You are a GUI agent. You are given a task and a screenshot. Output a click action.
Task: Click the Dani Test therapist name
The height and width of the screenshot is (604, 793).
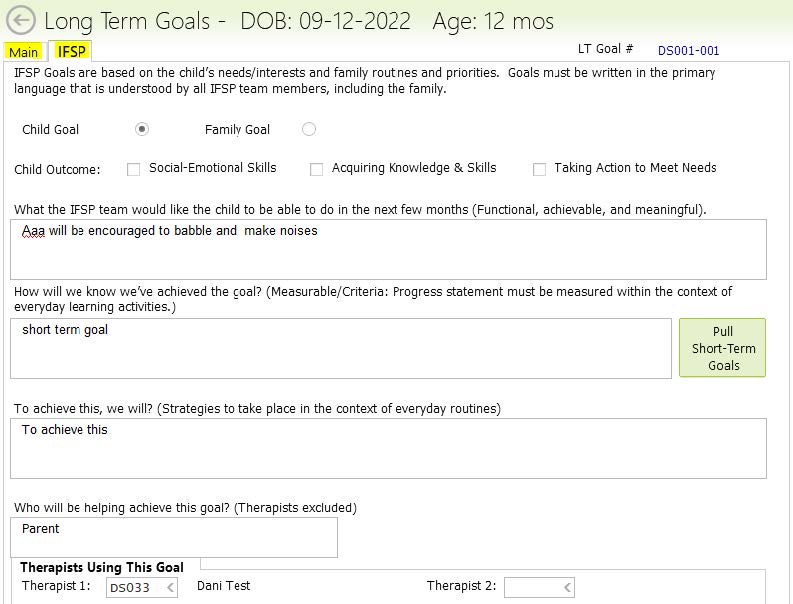[x=224, y=586]
